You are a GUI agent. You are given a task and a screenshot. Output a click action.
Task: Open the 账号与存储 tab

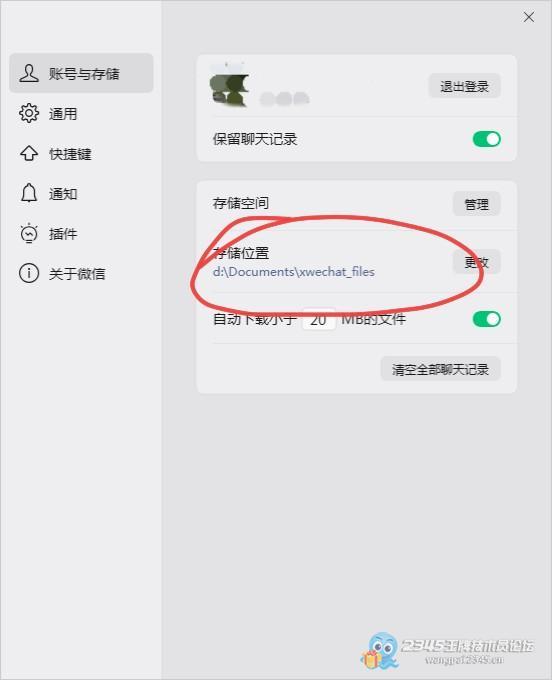81,73
